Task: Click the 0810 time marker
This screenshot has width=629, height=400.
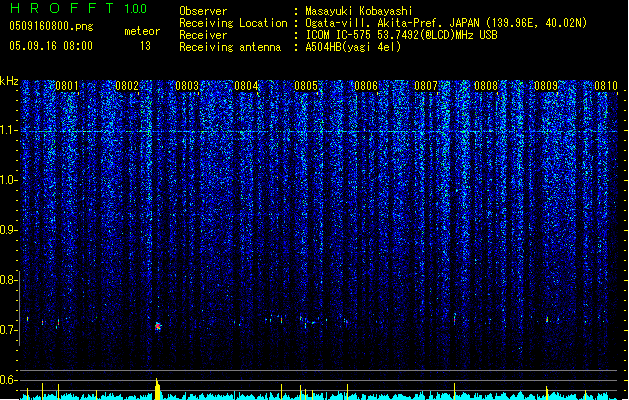Action: [x=606, y=86]
